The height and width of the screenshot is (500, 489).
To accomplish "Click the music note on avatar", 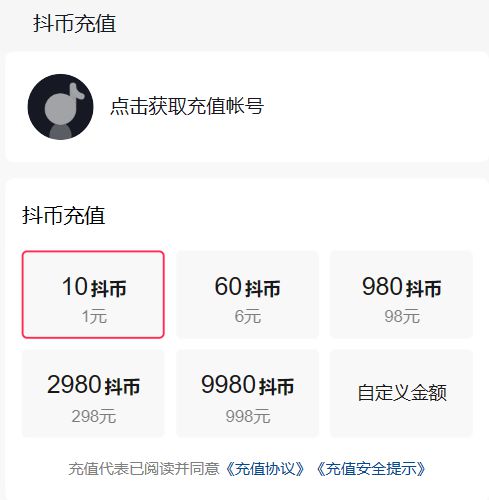I will point(77,92).
